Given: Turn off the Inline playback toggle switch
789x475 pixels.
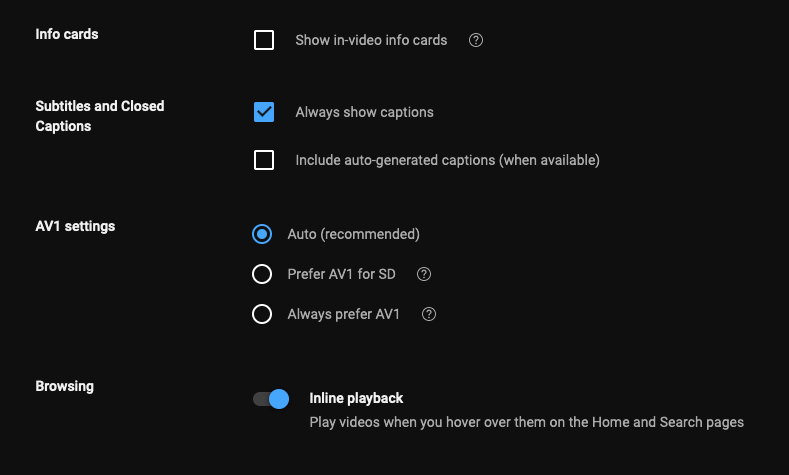Looking at the screenshot, I should [271, 399].
